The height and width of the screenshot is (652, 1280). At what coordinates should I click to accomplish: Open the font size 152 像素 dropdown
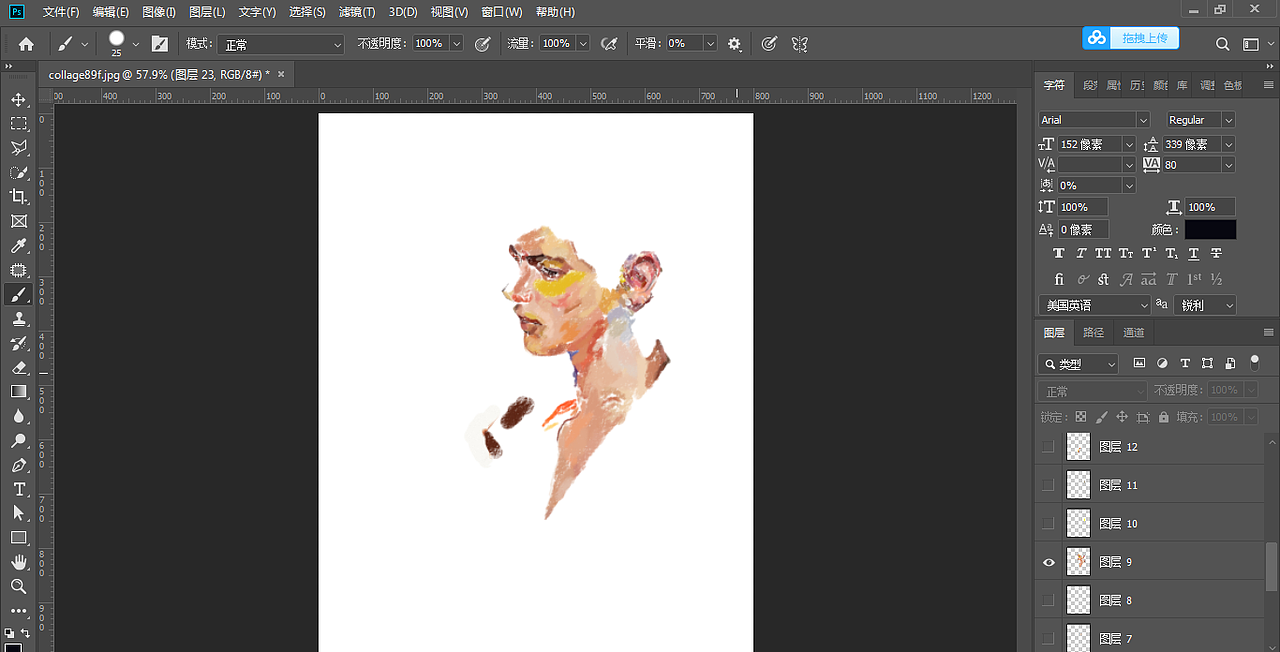[x=1129, y=145]
